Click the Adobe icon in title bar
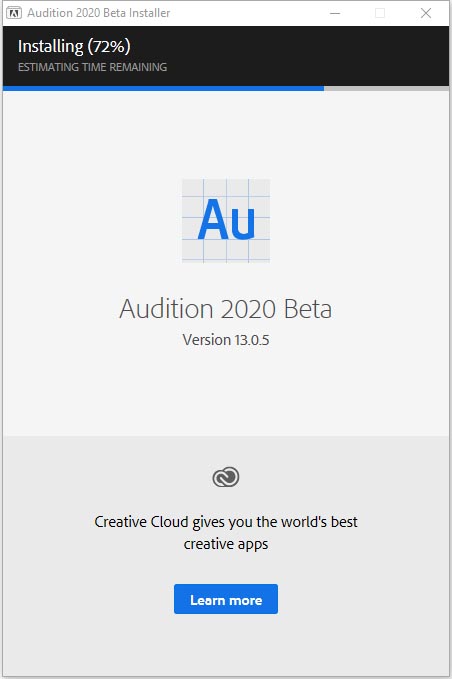 [13, 13]
